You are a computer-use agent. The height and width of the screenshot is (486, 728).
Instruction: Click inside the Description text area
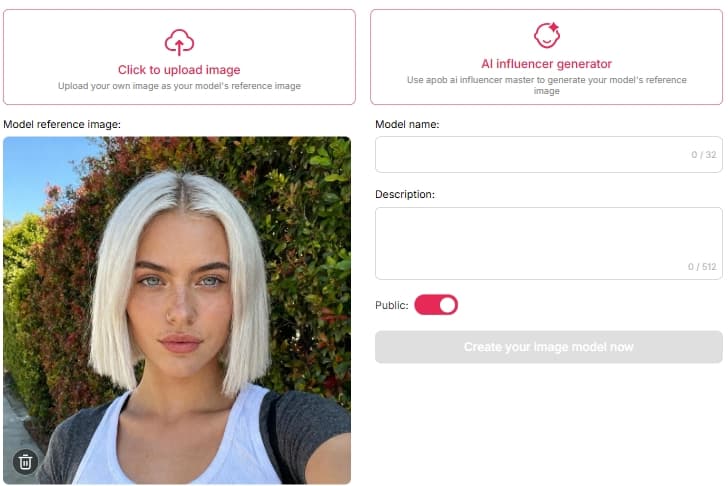click(x=549, y=243)
